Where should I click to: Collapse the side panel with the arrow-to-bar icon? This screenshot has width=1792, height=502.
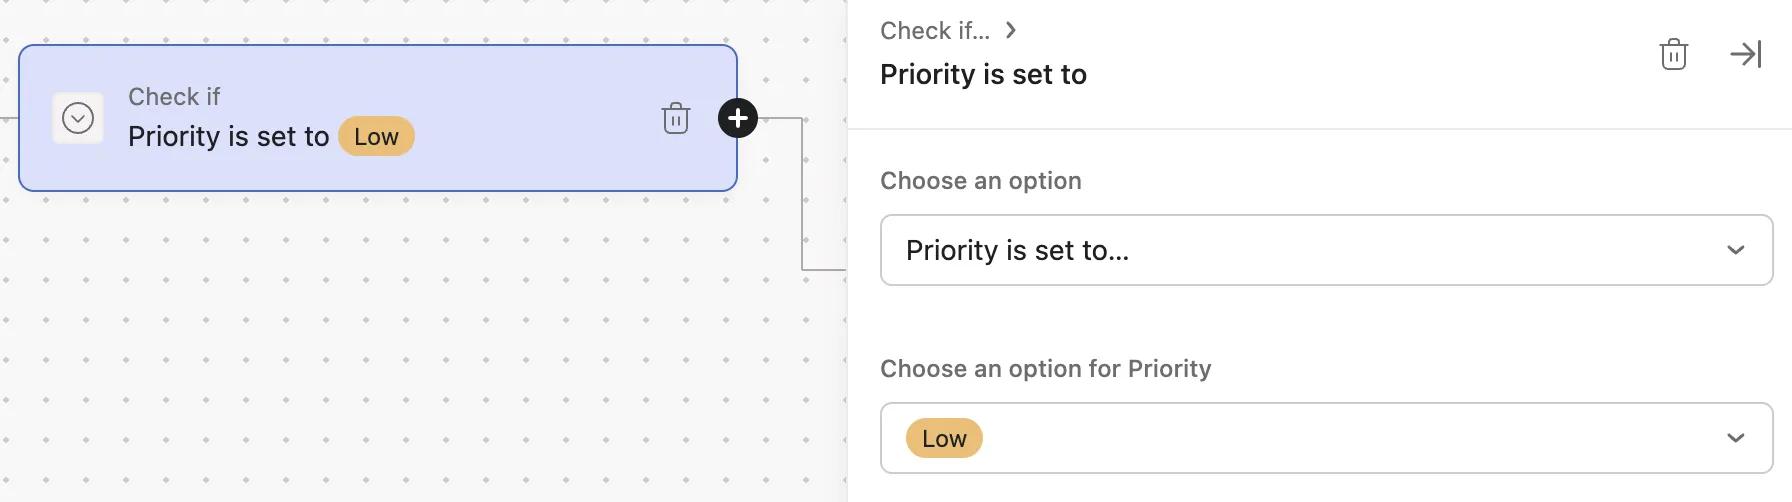coord(1746,54)
